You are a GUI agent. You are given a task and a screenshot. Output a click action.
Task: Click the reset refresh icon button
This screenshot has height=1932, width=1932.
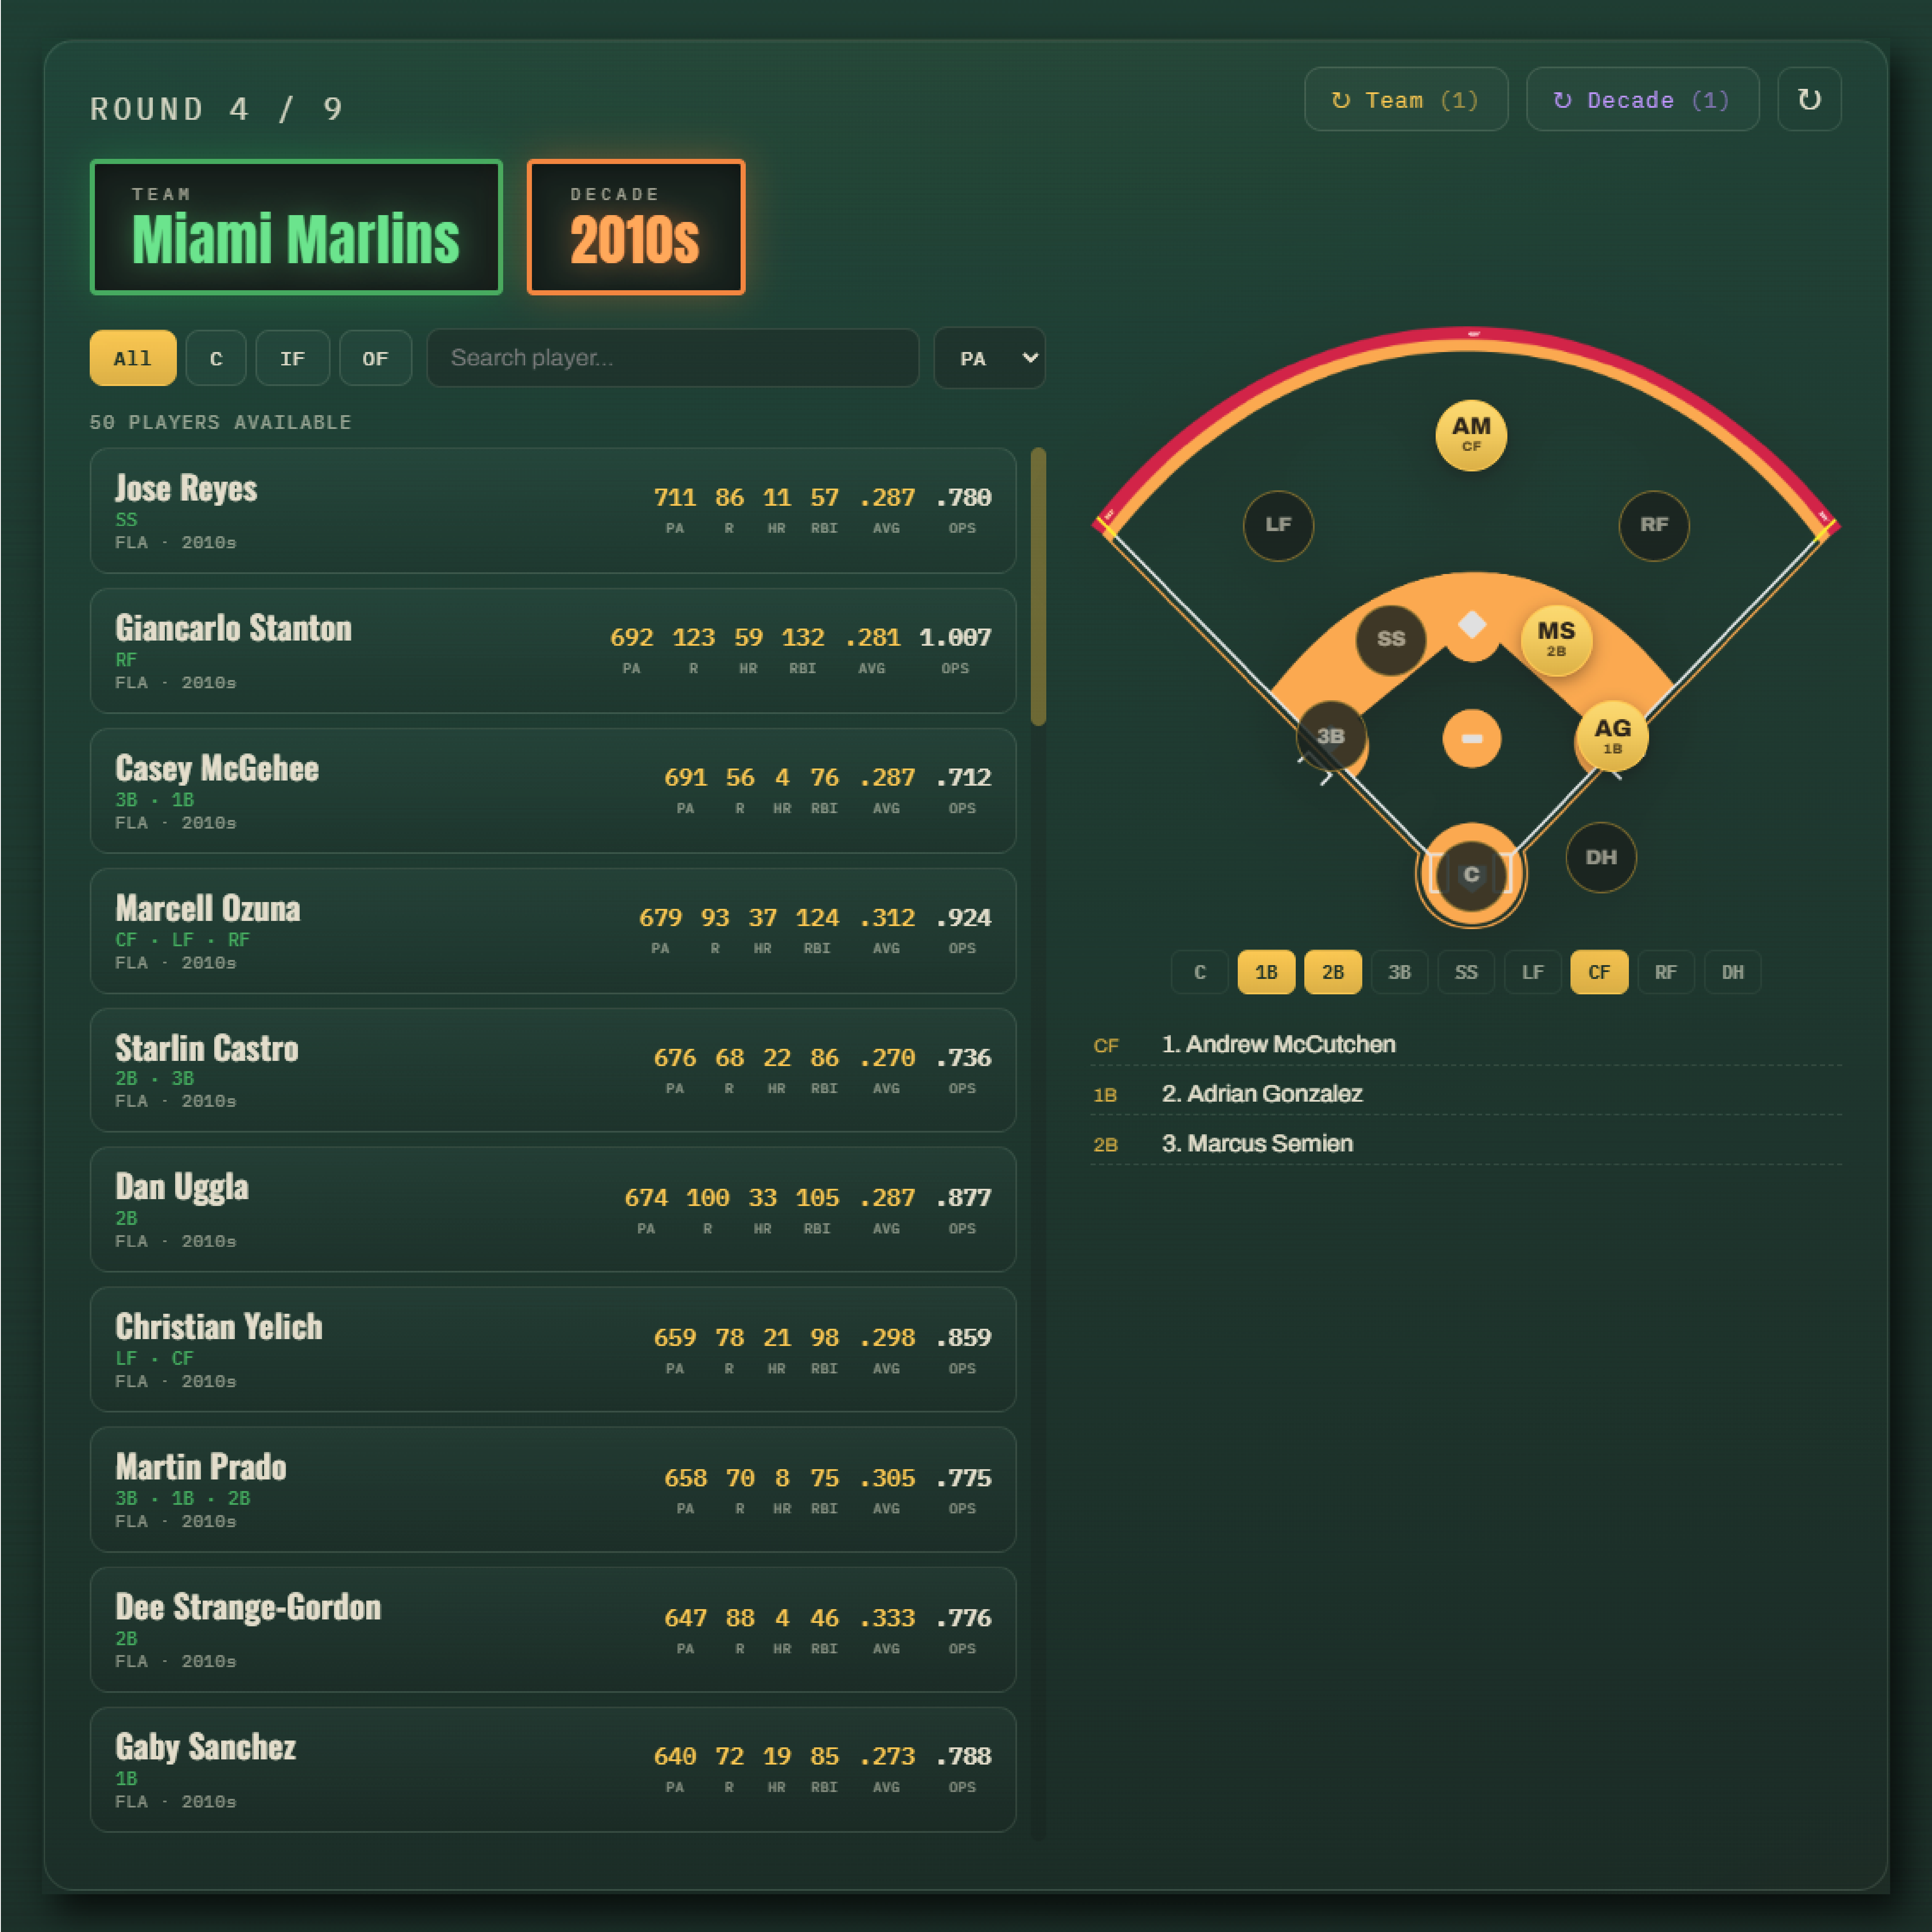(1809, 99)
